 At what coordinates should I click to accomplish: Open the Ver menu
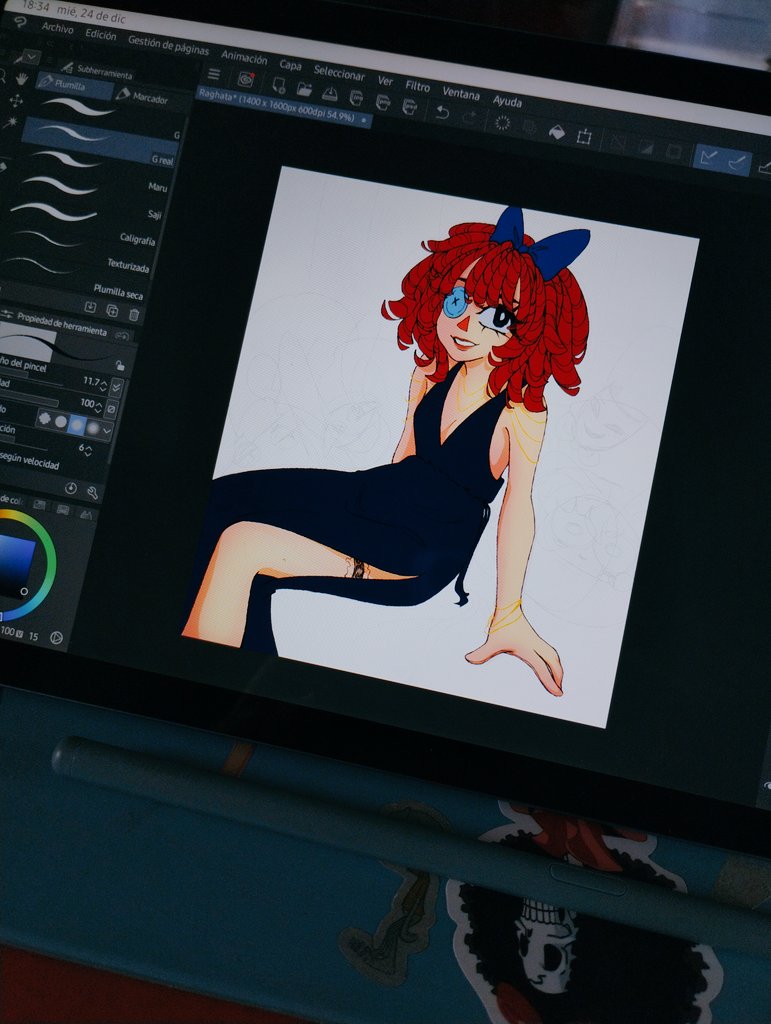click(x=385, y=80)
